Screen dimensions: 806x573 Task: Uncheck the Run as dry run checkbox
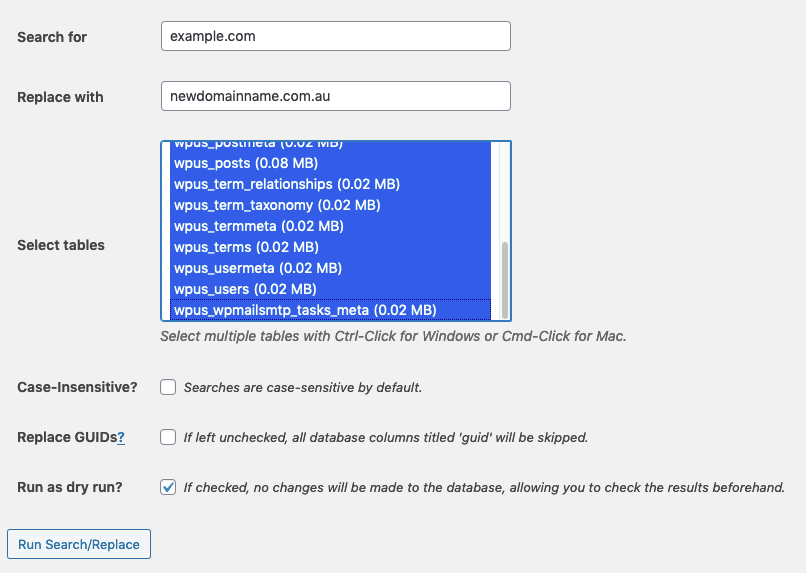168,487
